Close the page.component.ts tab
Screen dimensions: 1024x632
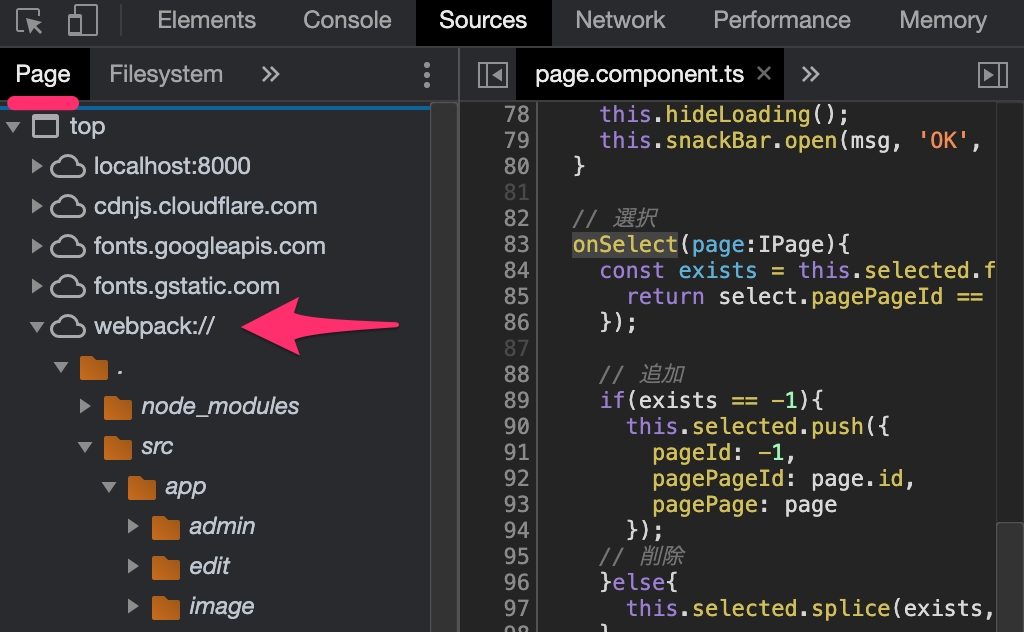click(x=763, y=73)
